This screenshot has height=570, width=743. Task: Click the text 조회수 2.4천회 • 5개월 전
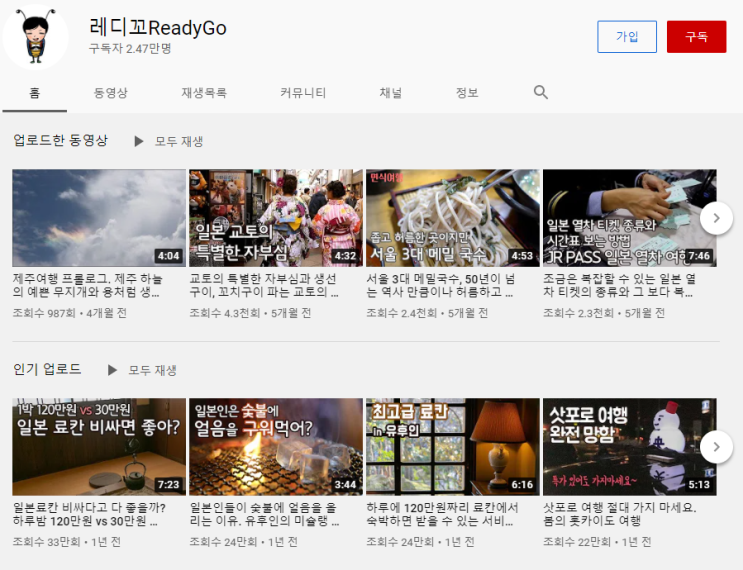click(x=427, y=313)
